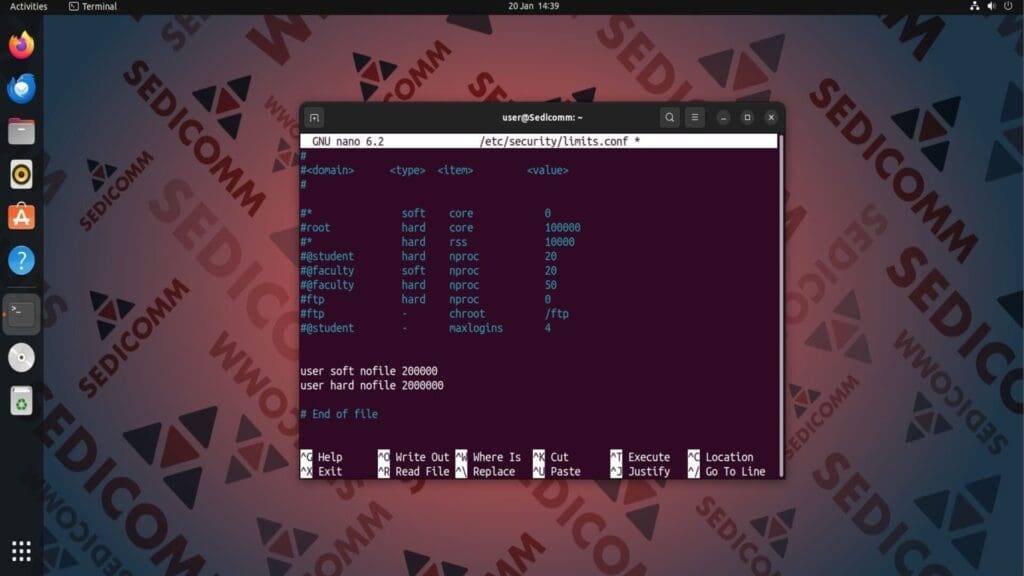The image size is (1024, 576).
Task: Show the Applications grid icon
Action: 21,551
